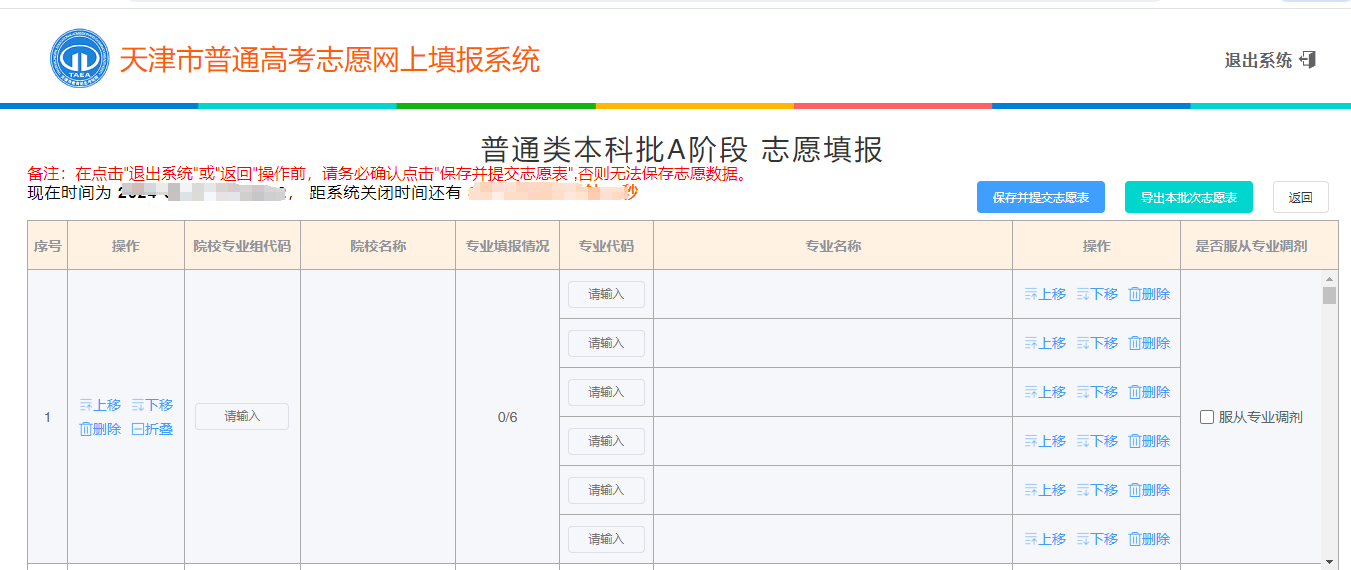Click the 序号 column header

[47, 246]
